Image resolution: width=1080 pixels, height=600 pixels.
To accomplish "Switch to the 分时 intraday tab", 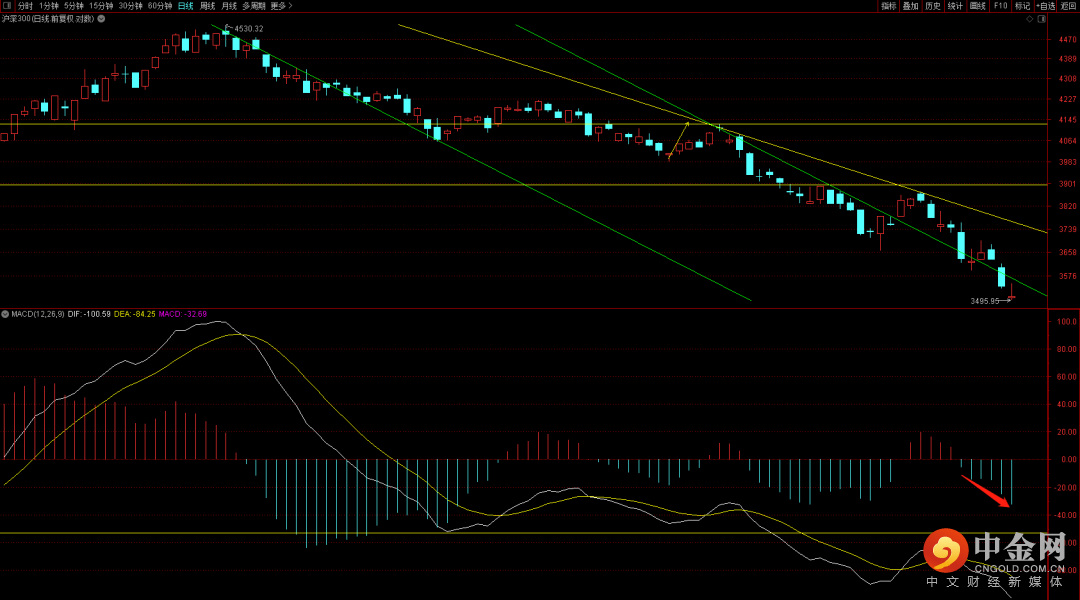I will click(x=25, y=6).
